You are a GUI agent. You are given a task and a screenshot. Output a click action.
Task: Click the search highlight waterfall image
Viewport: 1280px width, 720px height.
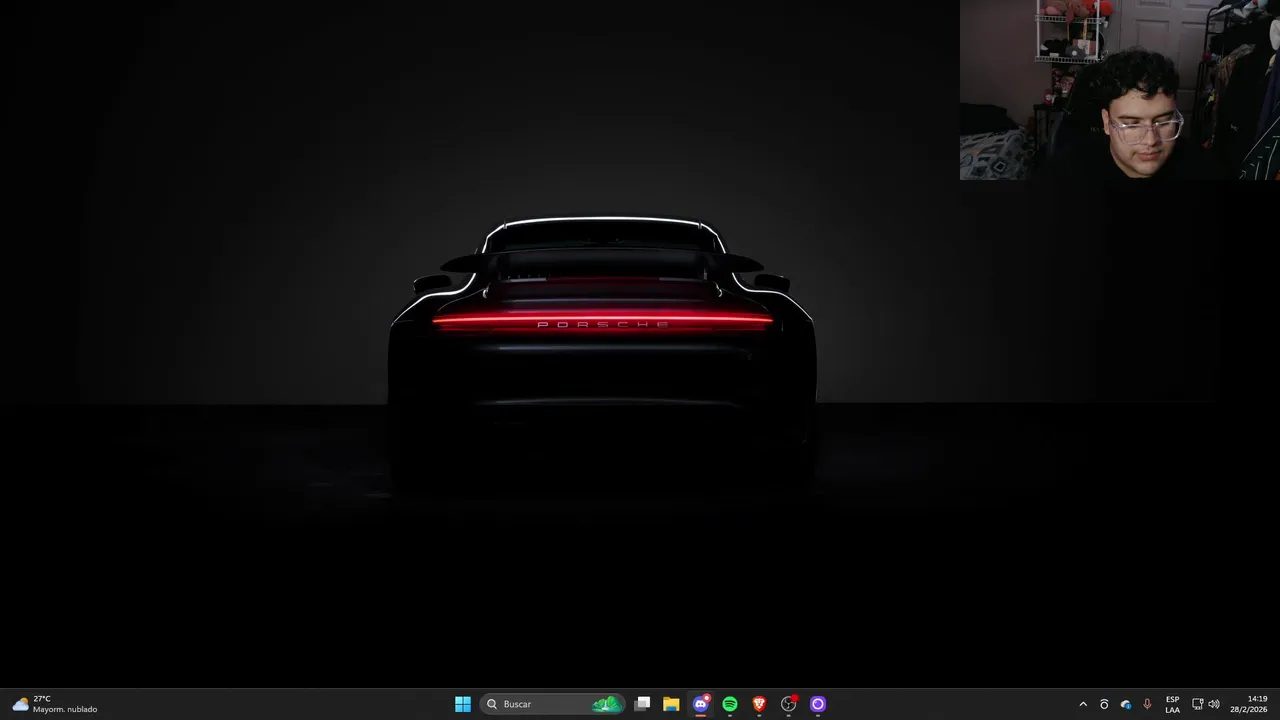pyautogui.click(x=606, y=704)
